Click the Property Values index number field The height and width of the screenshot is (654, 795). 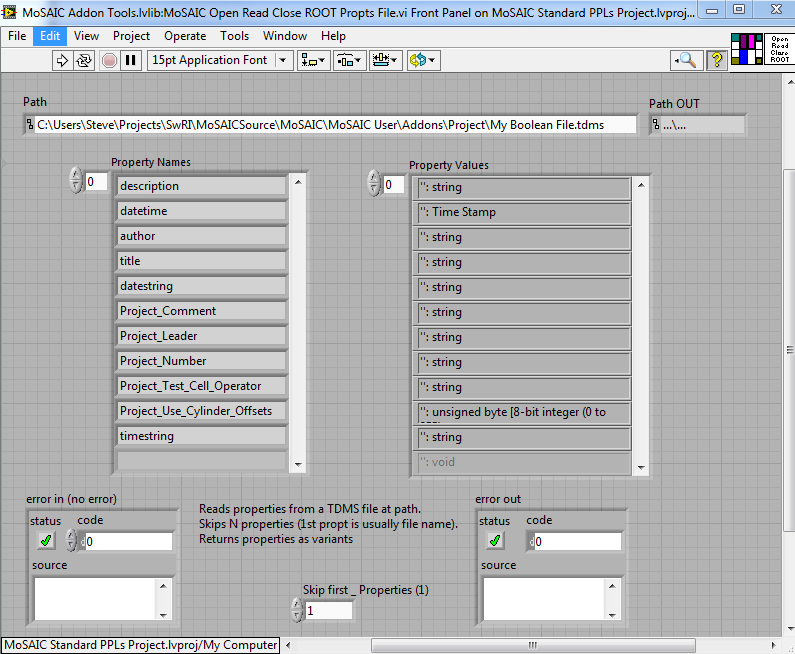click(393, 185)
